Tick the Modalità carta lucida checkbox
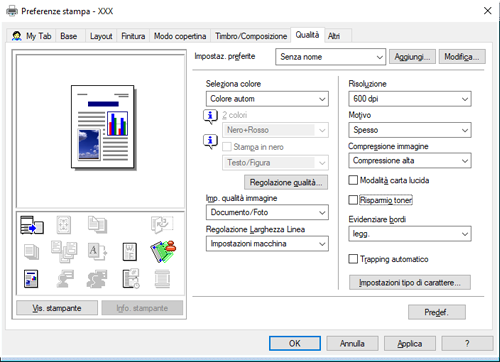The width and height of the screenshot is (500, 362). 353,180
